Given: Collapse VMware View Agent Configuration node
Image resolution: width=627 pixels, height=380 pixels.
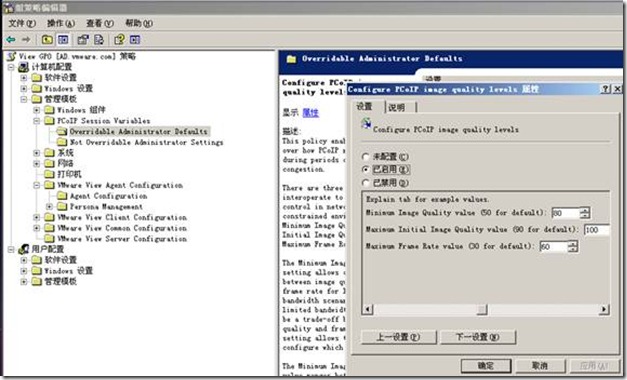Looking at the screenshot, I should (x=37, y=185).
